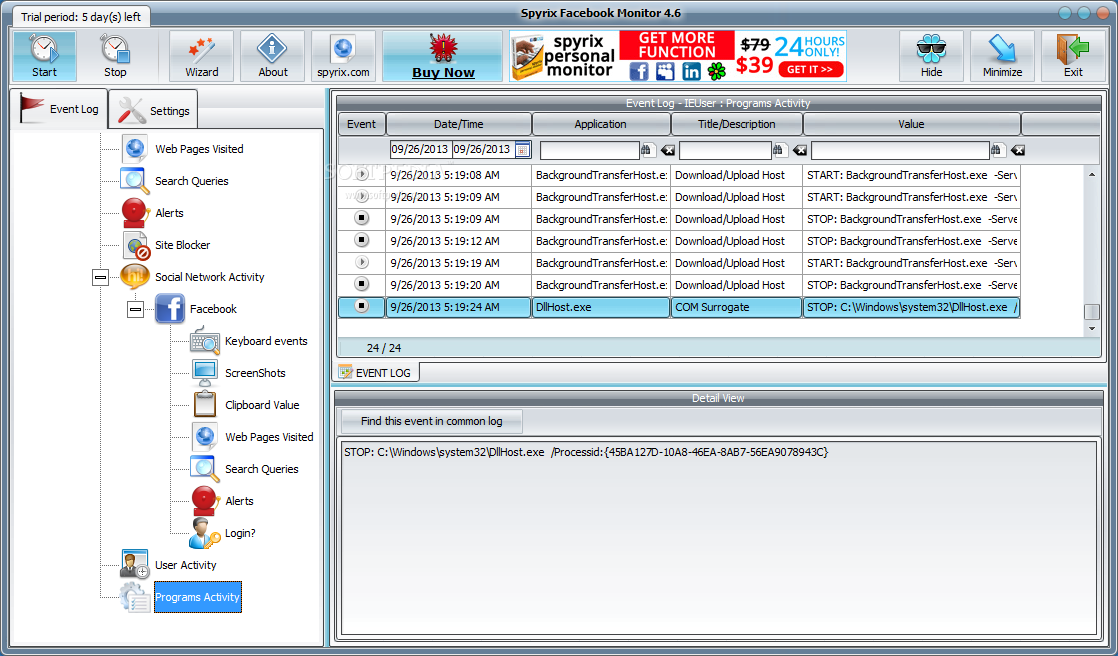Click event log scrollbar down arrow
Screen dimensions: 1118x656
point(1092,329)
